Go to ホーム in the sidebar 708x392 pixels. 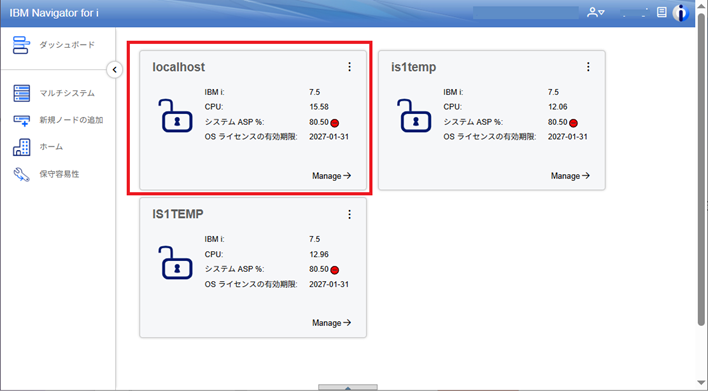coord(51,147)
